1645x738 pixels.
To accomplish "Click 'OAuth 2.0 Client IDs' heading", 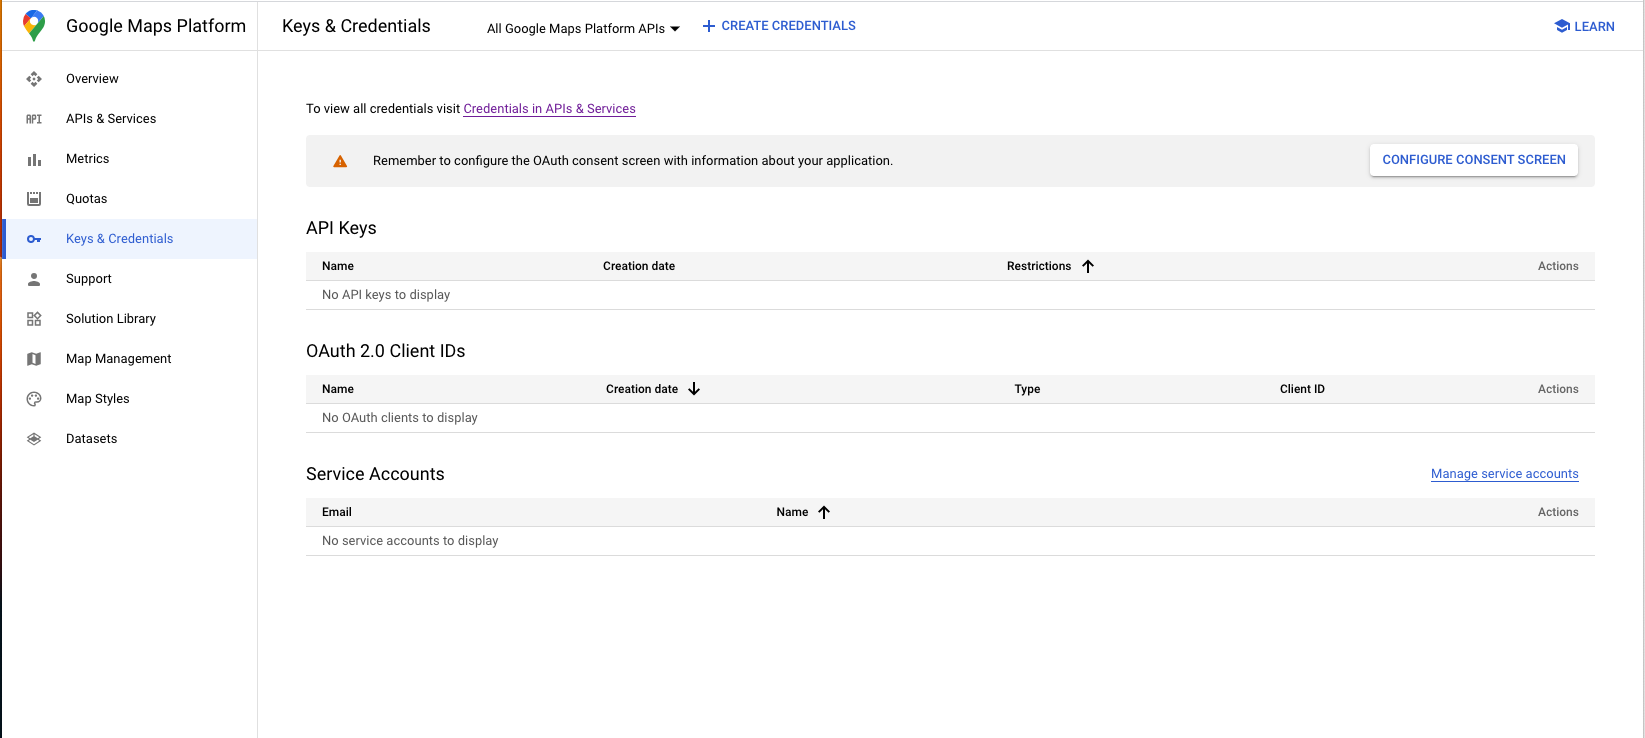I will click(386, 351).
